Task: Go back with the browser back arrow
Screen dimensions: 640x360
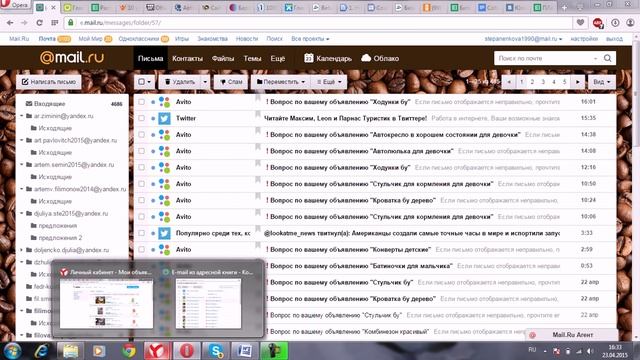Action: pos(10,23)
